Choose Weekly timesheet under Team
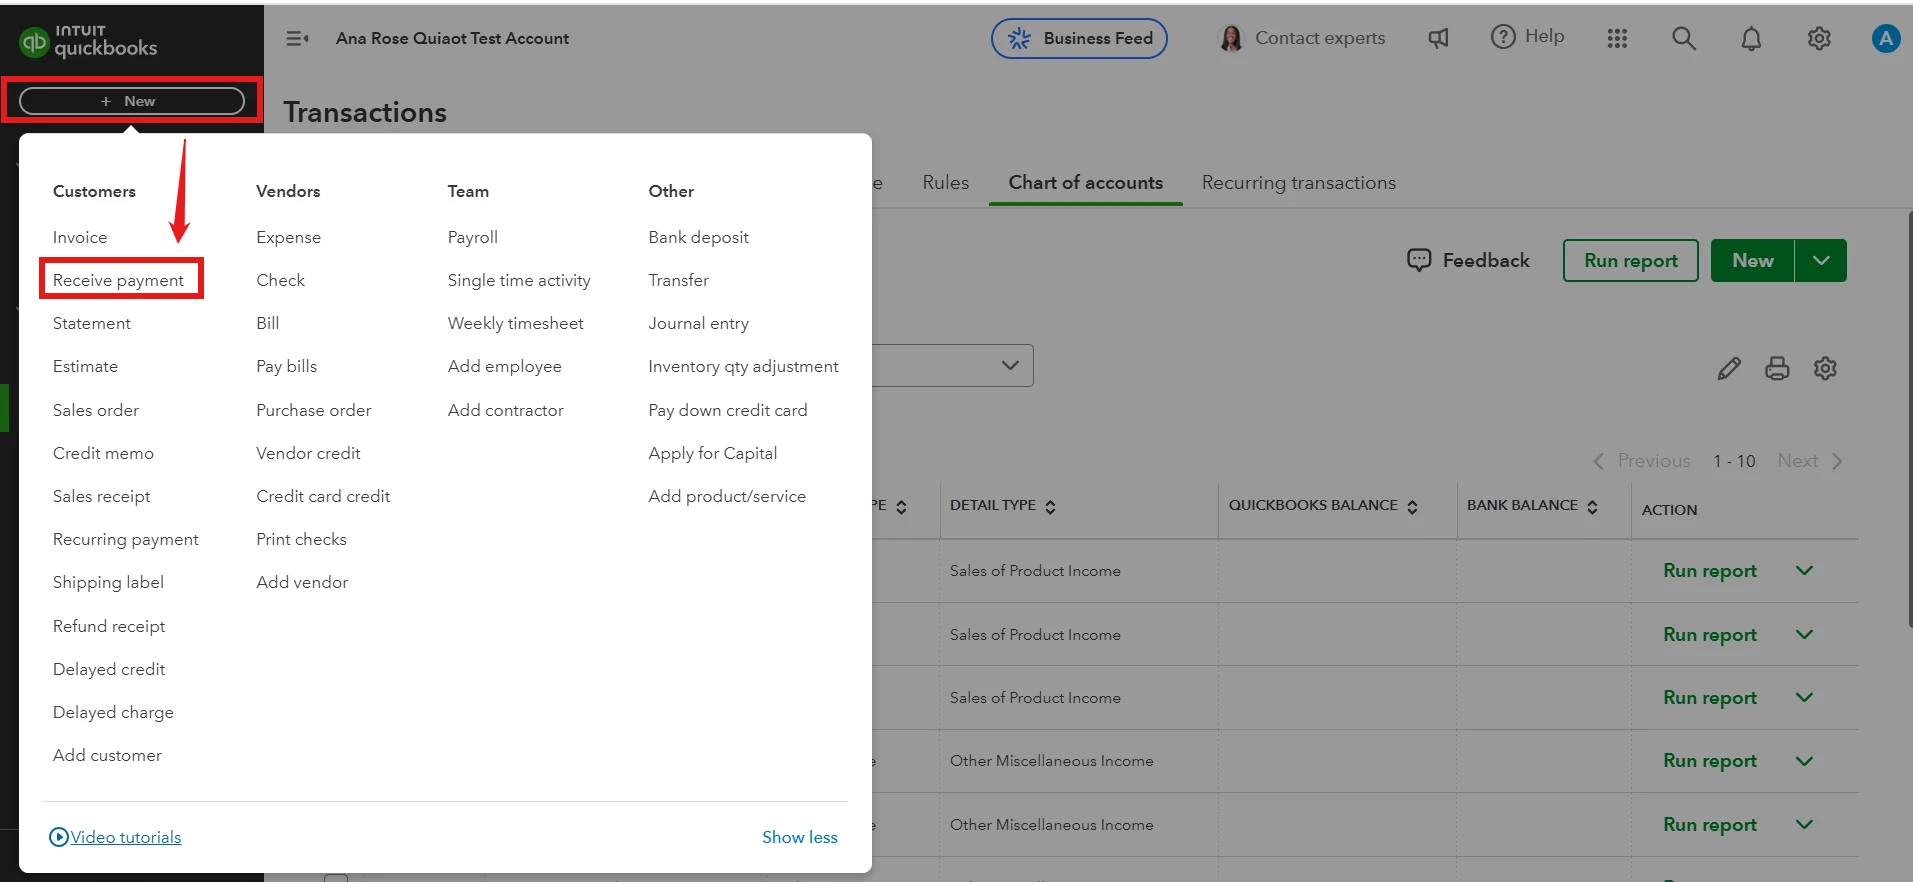This screenshot has width=1913, height=882. pyautogui.click(x=516, y=323)
